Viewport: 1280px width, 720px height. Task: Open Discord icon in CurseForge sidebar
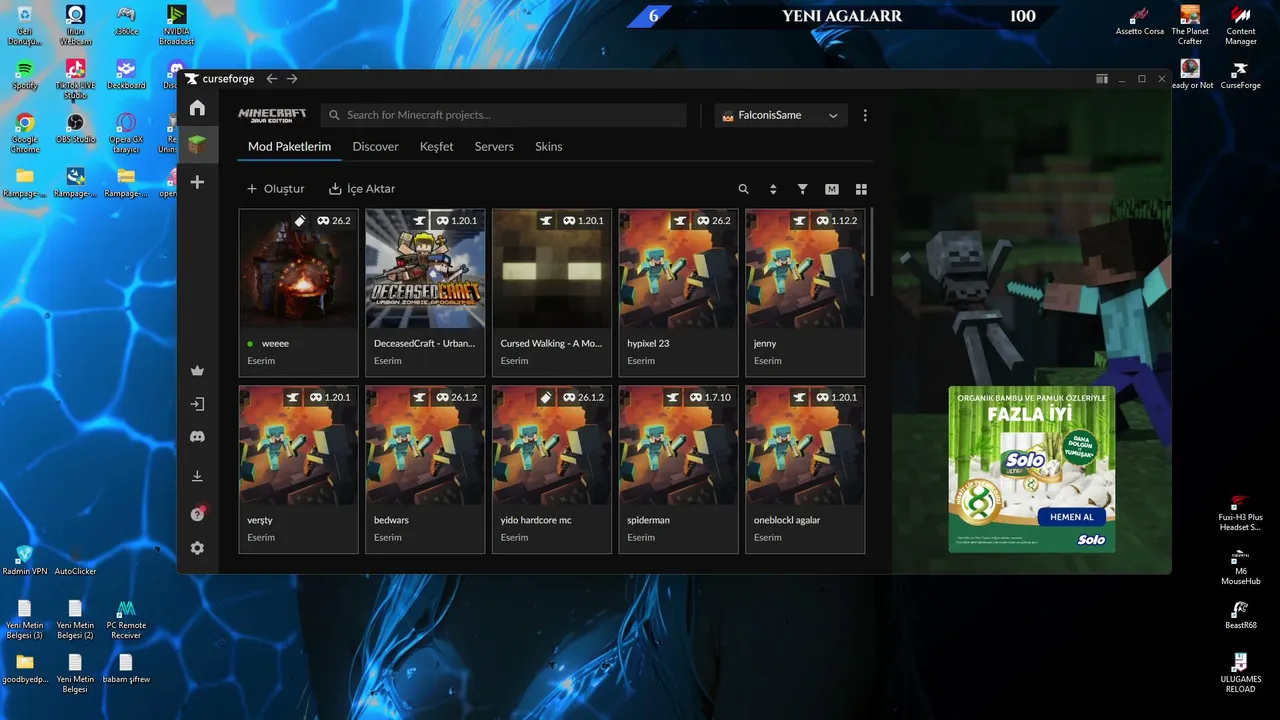tap(197, 437)
